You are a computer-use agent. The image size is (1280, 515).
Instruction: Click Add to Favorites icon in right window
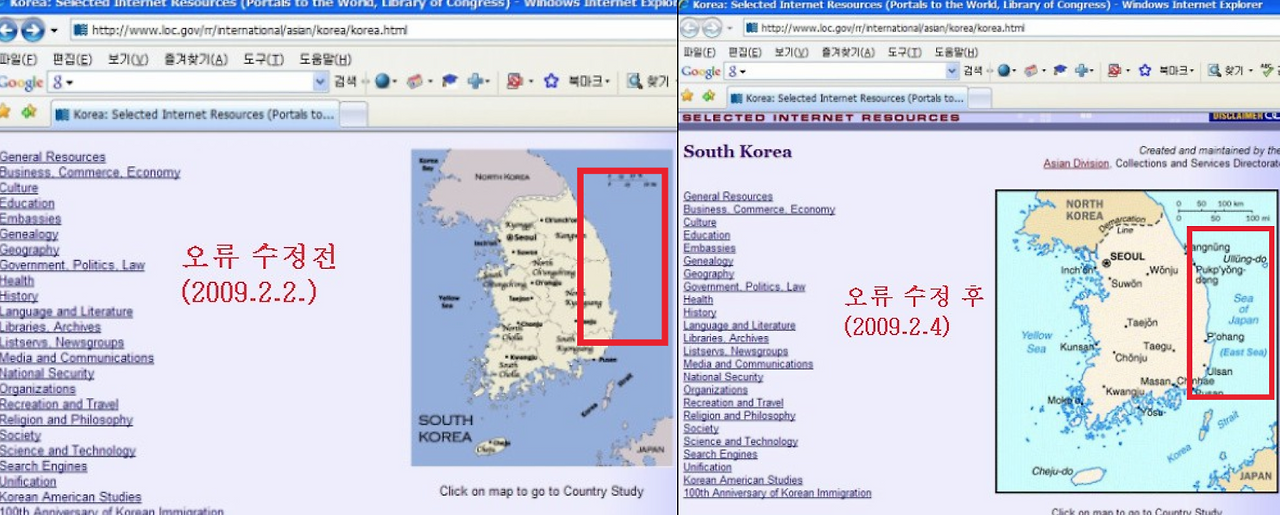coord(709,97)
